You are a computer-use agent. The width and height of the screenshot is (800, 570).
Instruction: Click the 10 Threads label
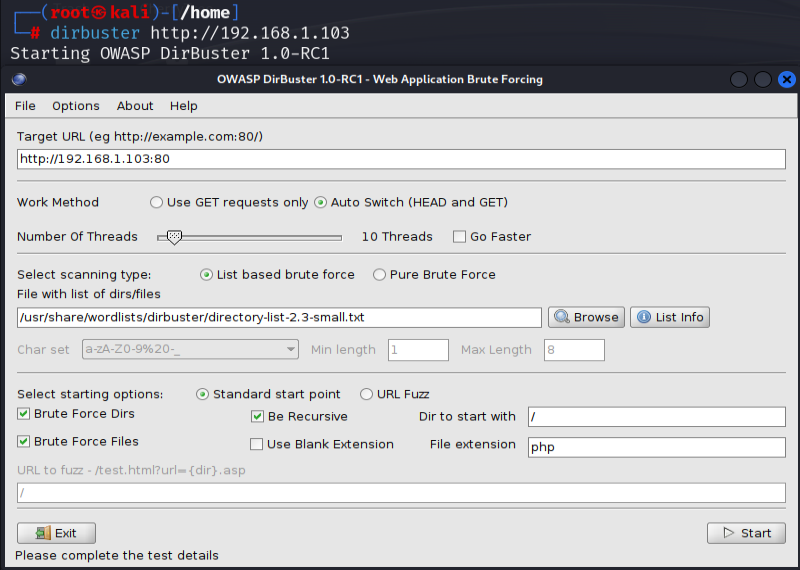pos(397,237)
